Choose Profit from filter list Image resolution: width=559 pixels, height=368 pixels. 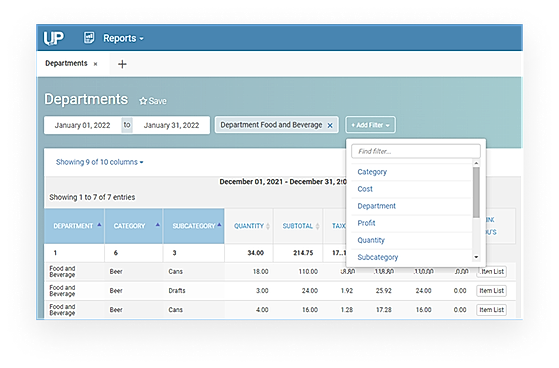(x=366, y=223)
